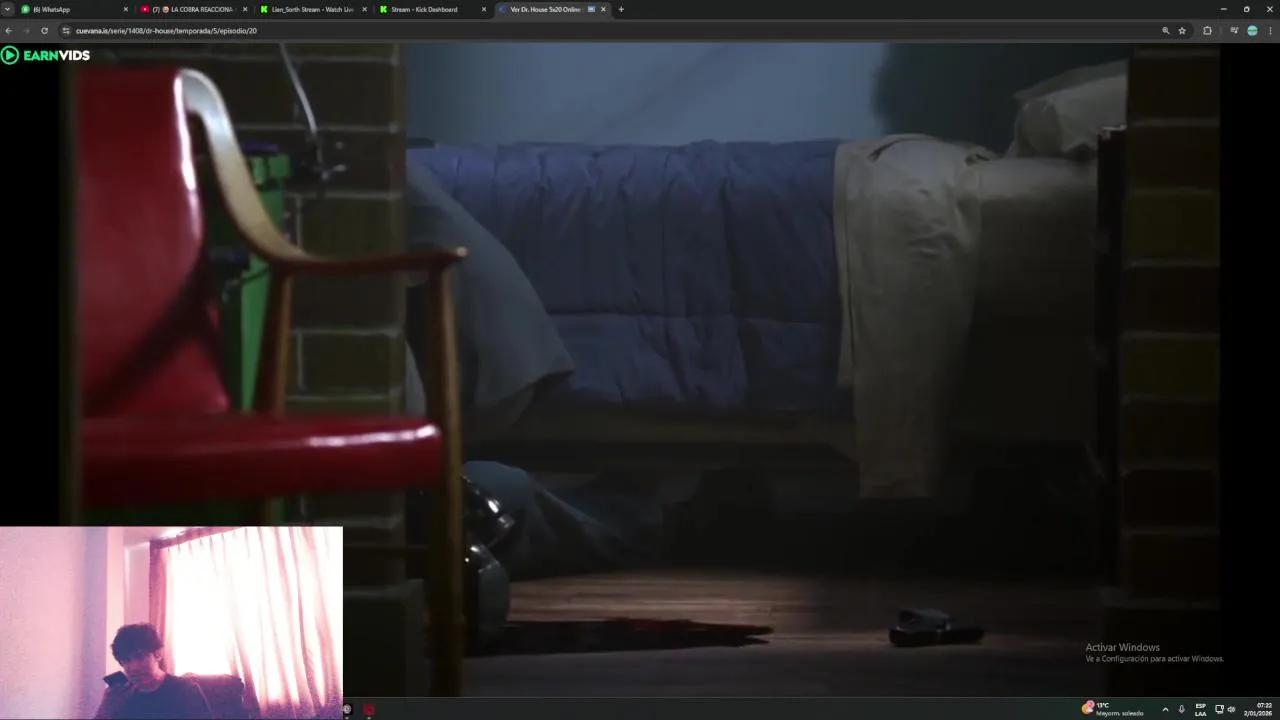Go back to the previous page

pos(8,31)
